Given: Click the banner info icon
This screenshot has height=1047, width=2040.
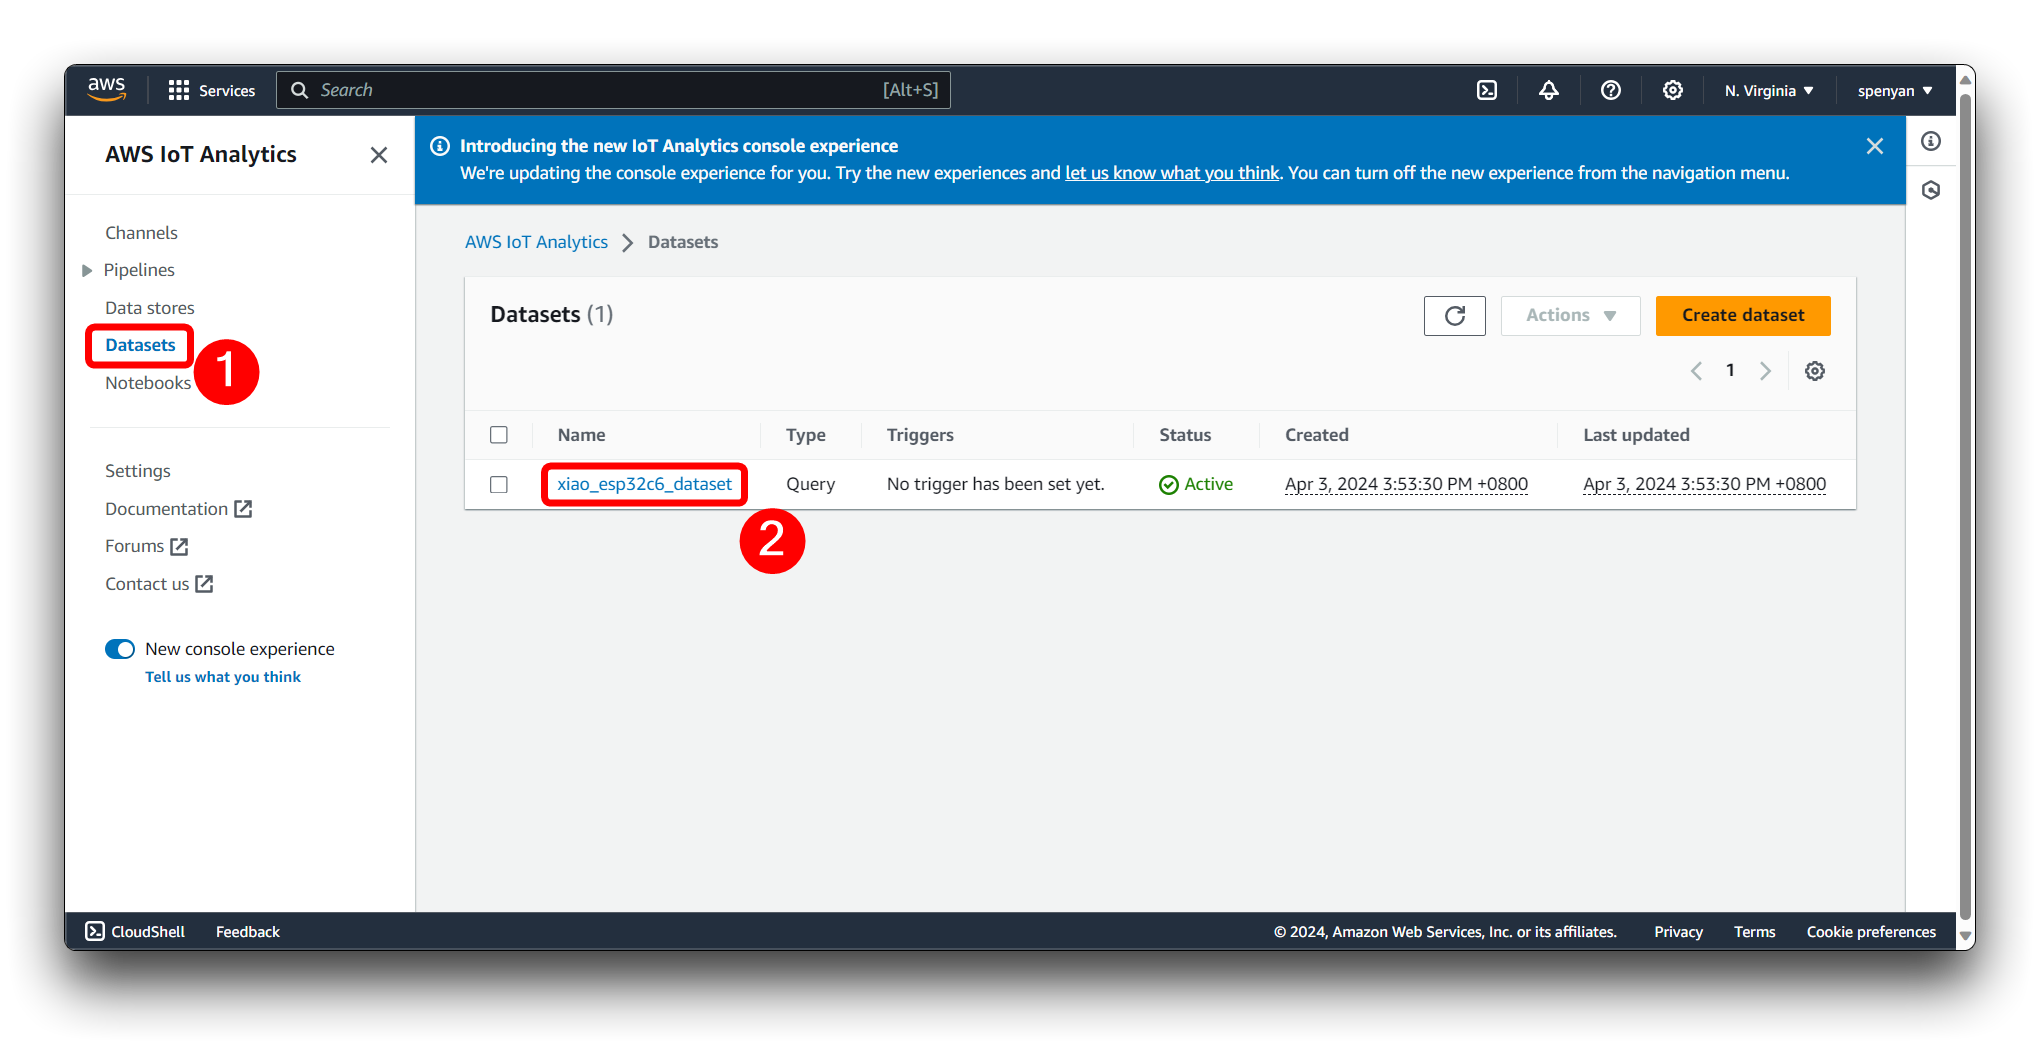Looking at the screenshot, I should point(440,146).
